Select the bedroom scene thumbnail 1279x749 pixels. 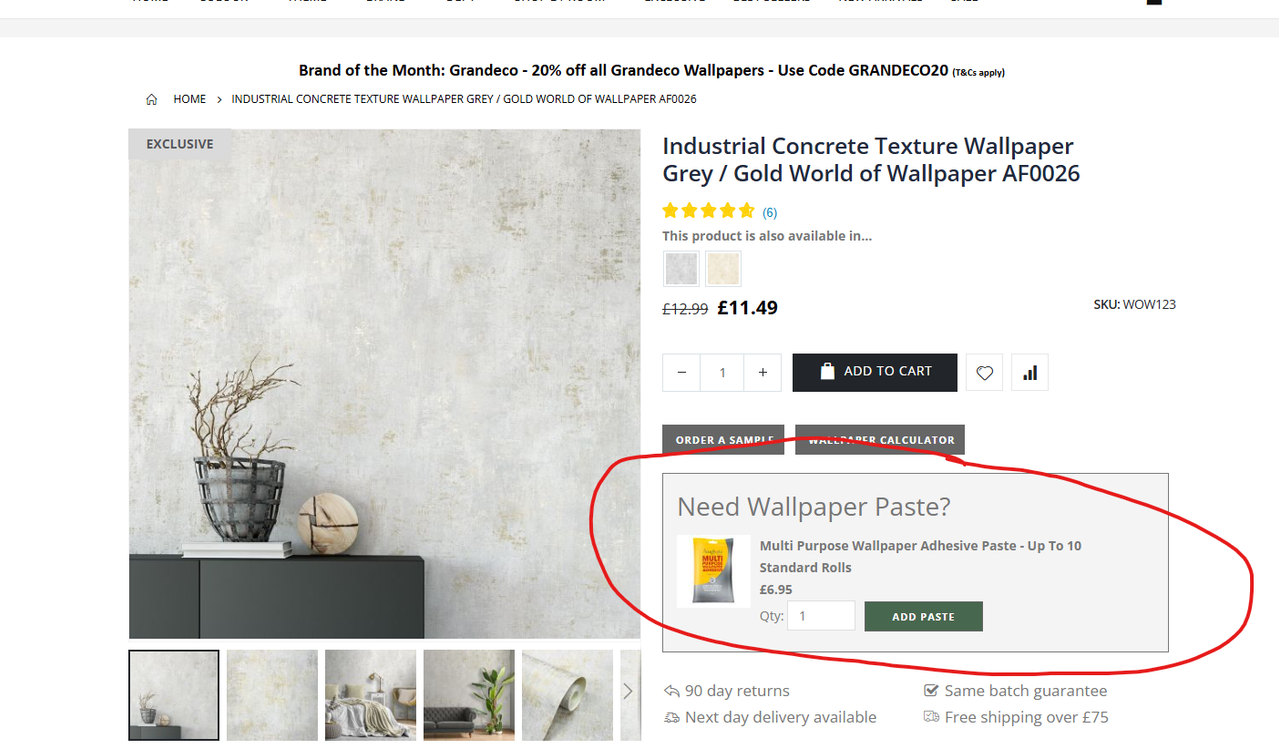coord(370,695)
